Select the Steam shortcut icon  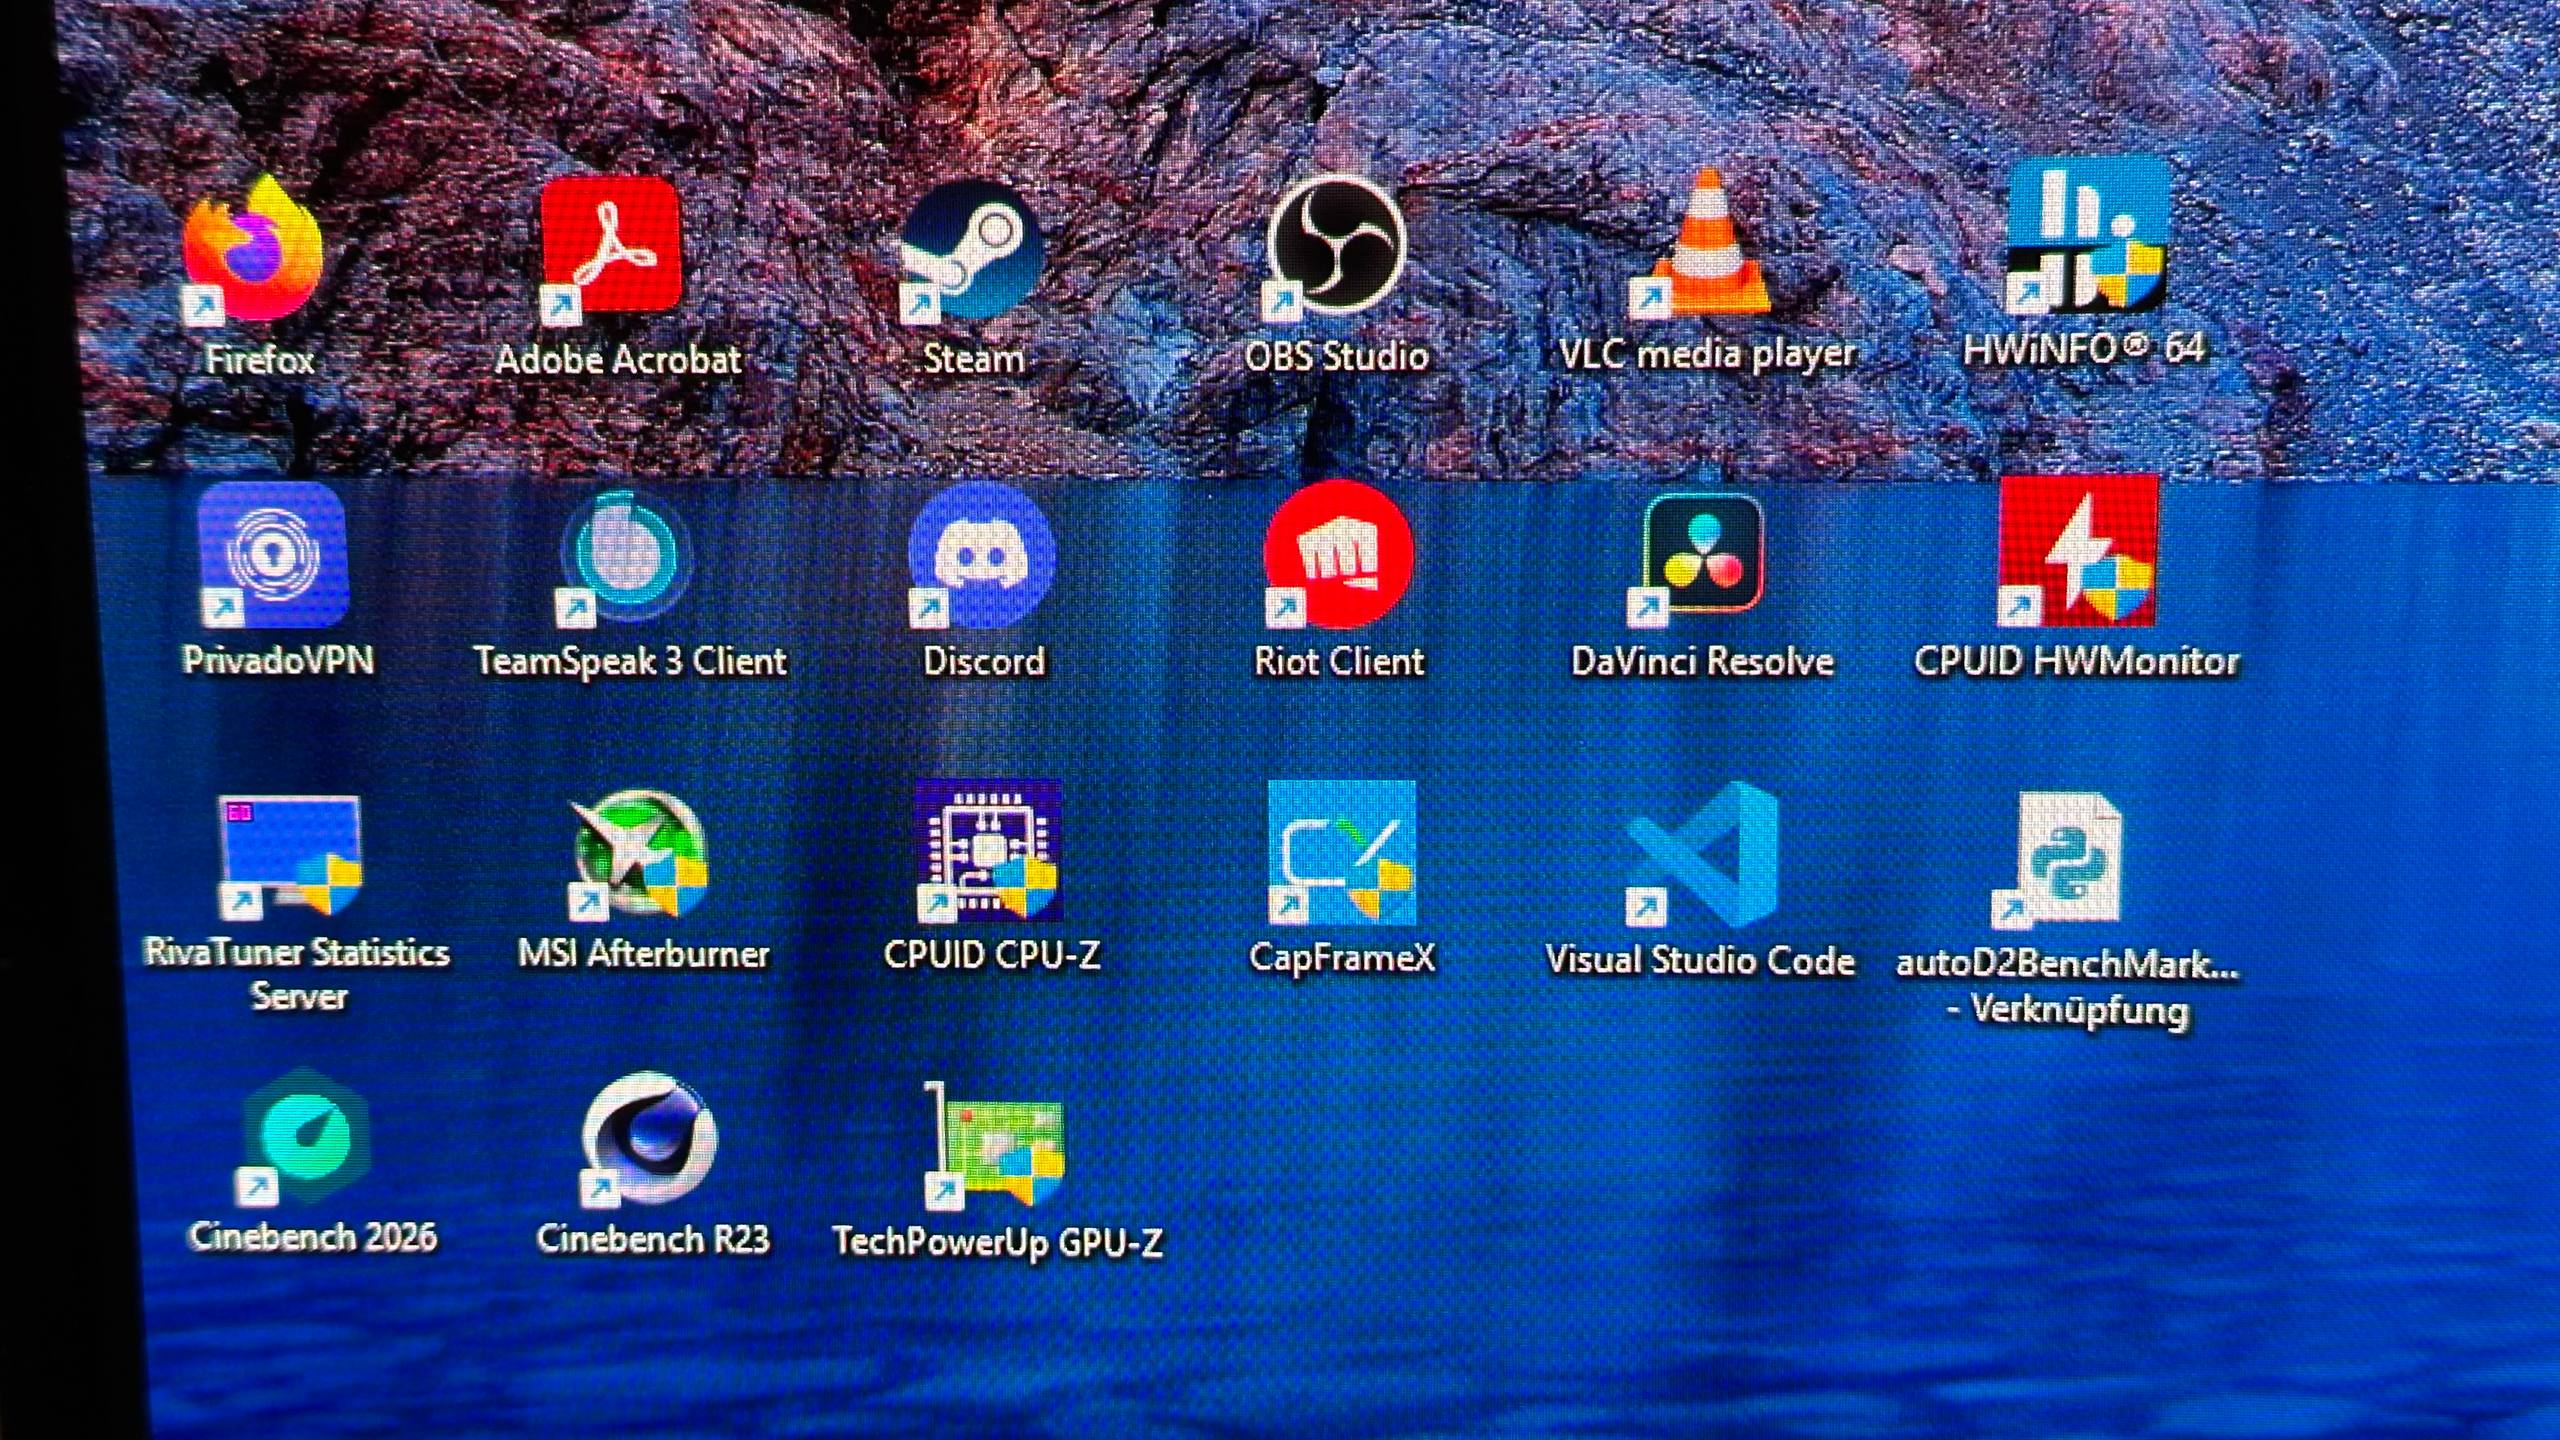click(971, 250)
